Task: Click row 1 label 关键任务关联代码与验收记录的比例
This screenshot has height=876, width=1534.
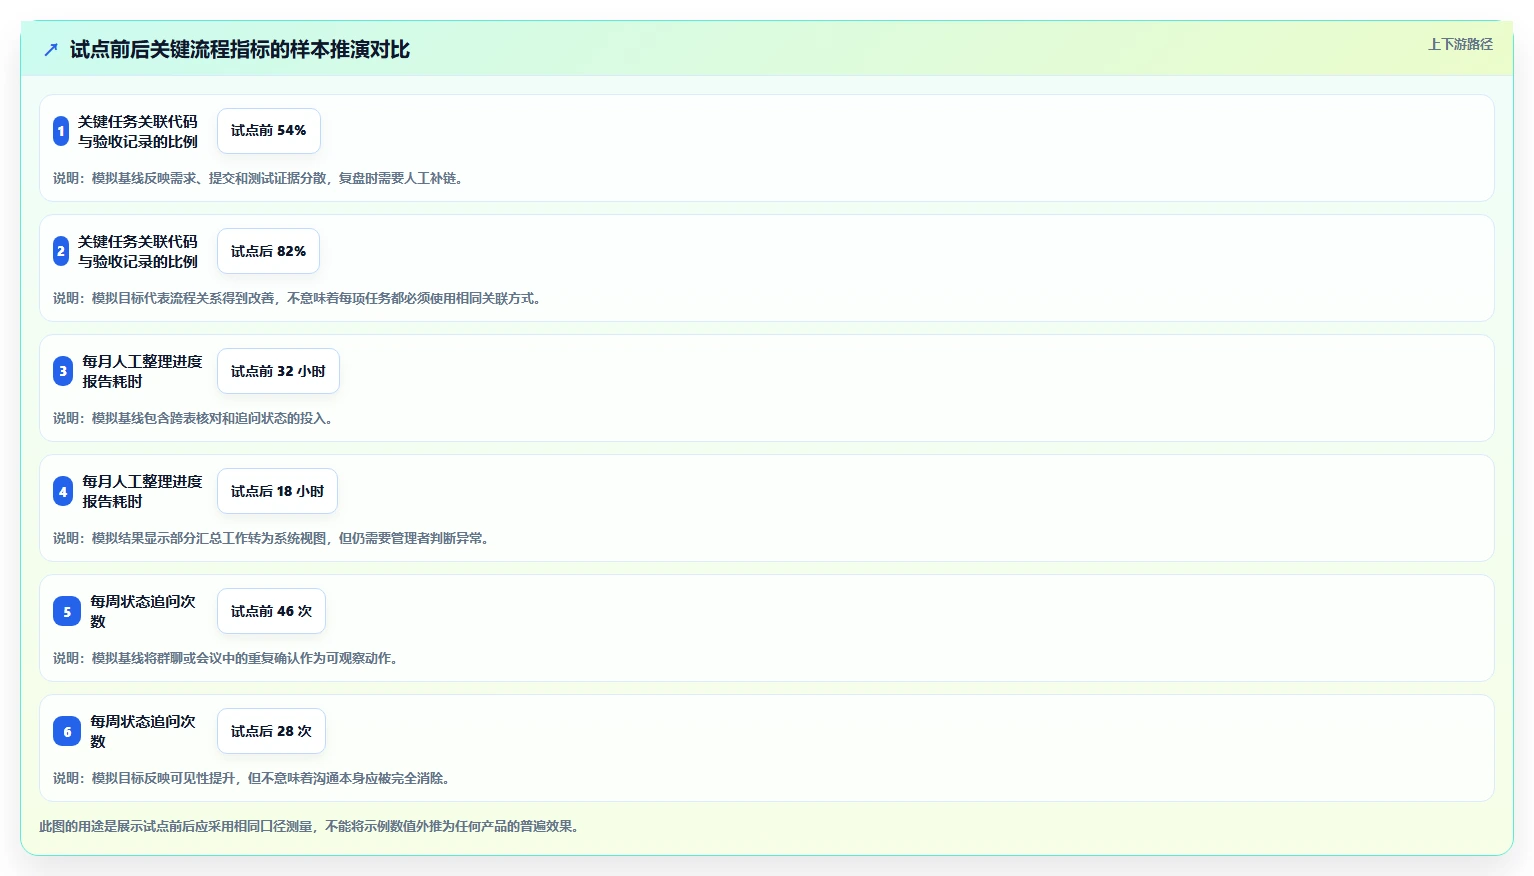Action: [x=138, y=131]
